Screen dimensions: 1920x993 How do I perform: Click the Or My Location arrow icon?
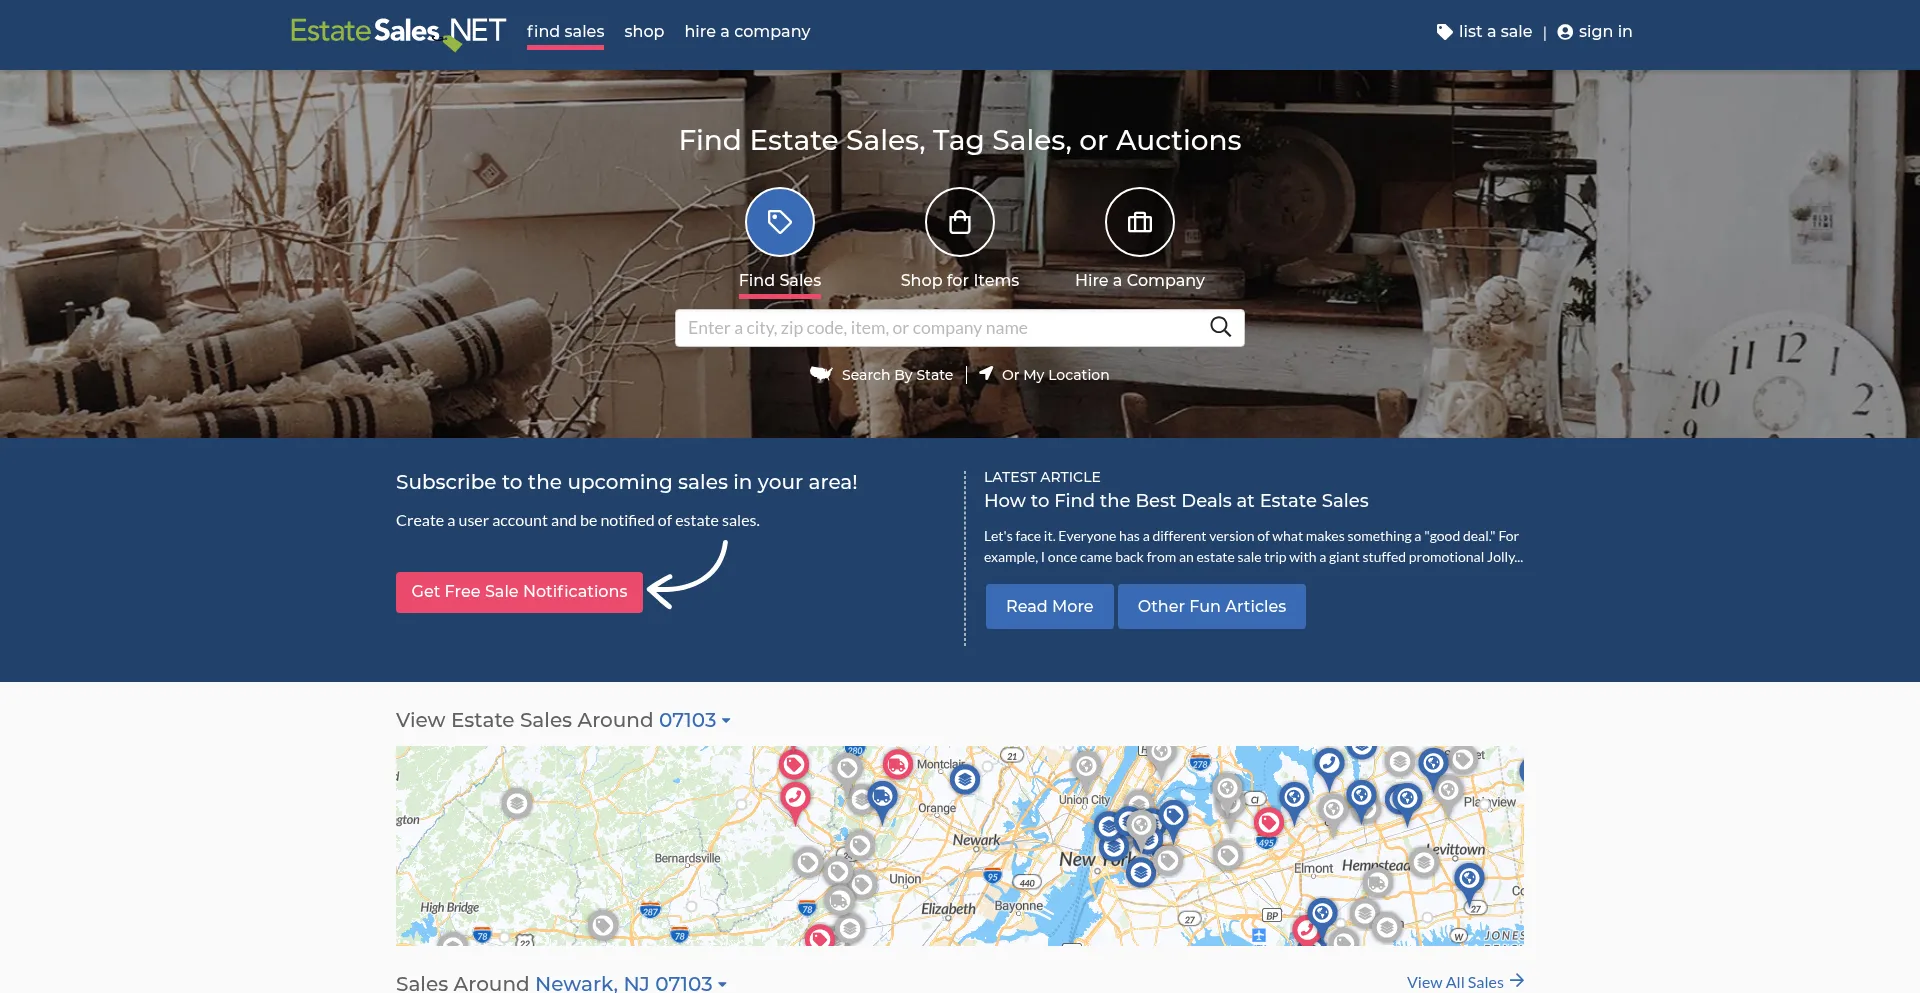point(986,373)
